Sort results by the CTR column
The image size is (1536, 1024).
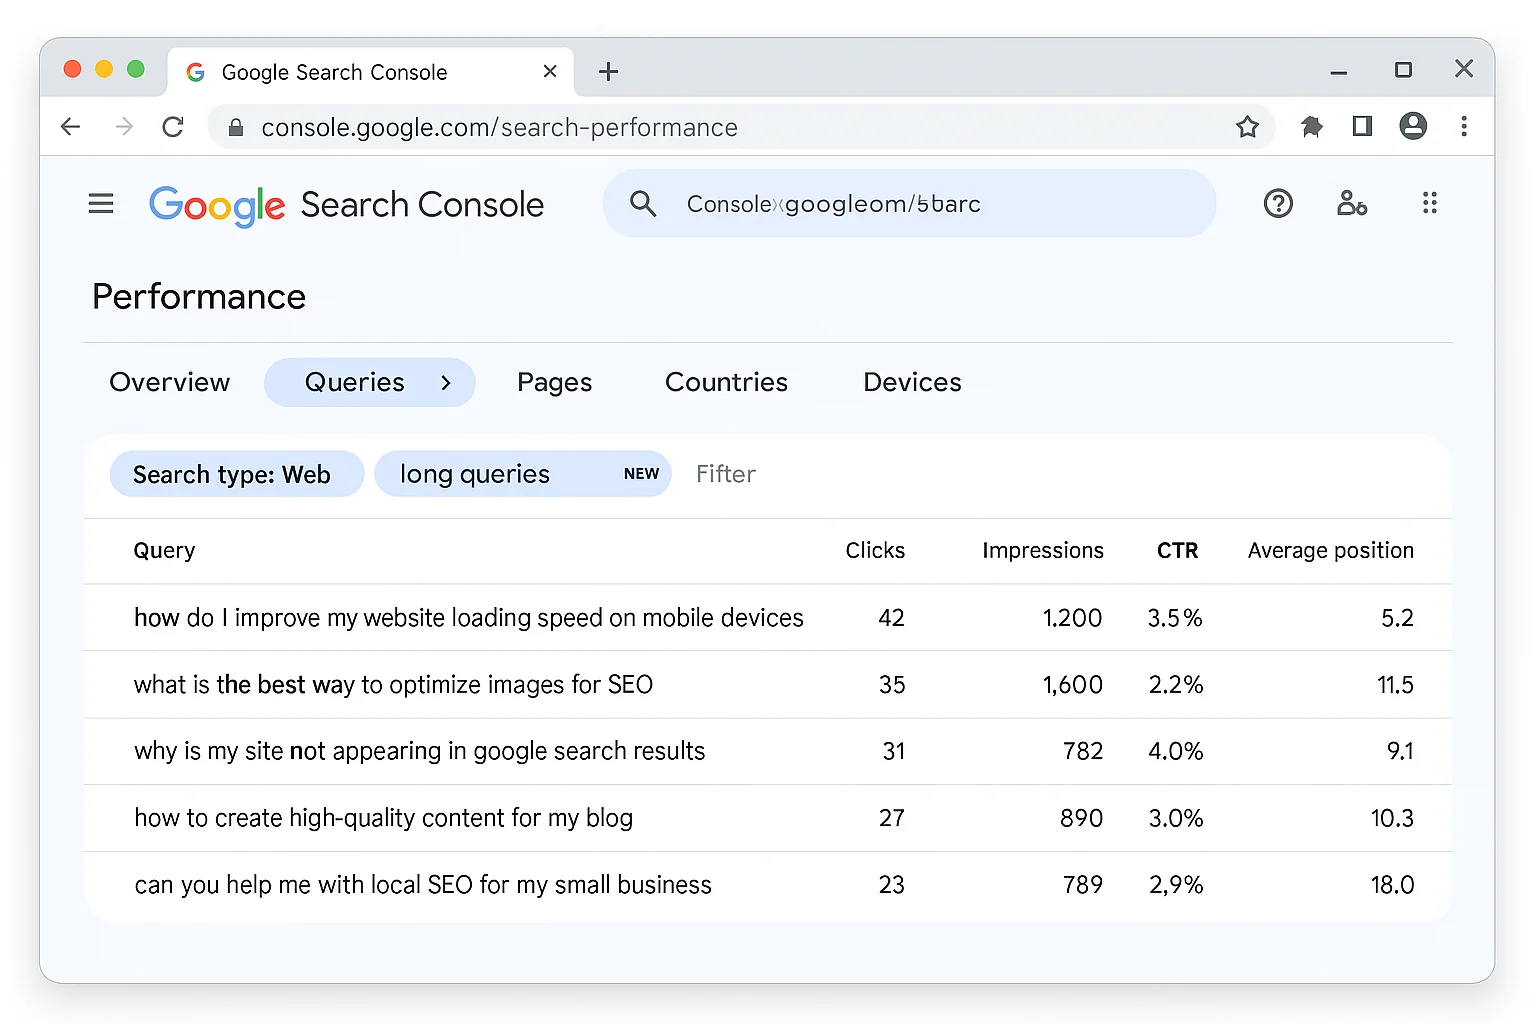[x=1176, y=550]
